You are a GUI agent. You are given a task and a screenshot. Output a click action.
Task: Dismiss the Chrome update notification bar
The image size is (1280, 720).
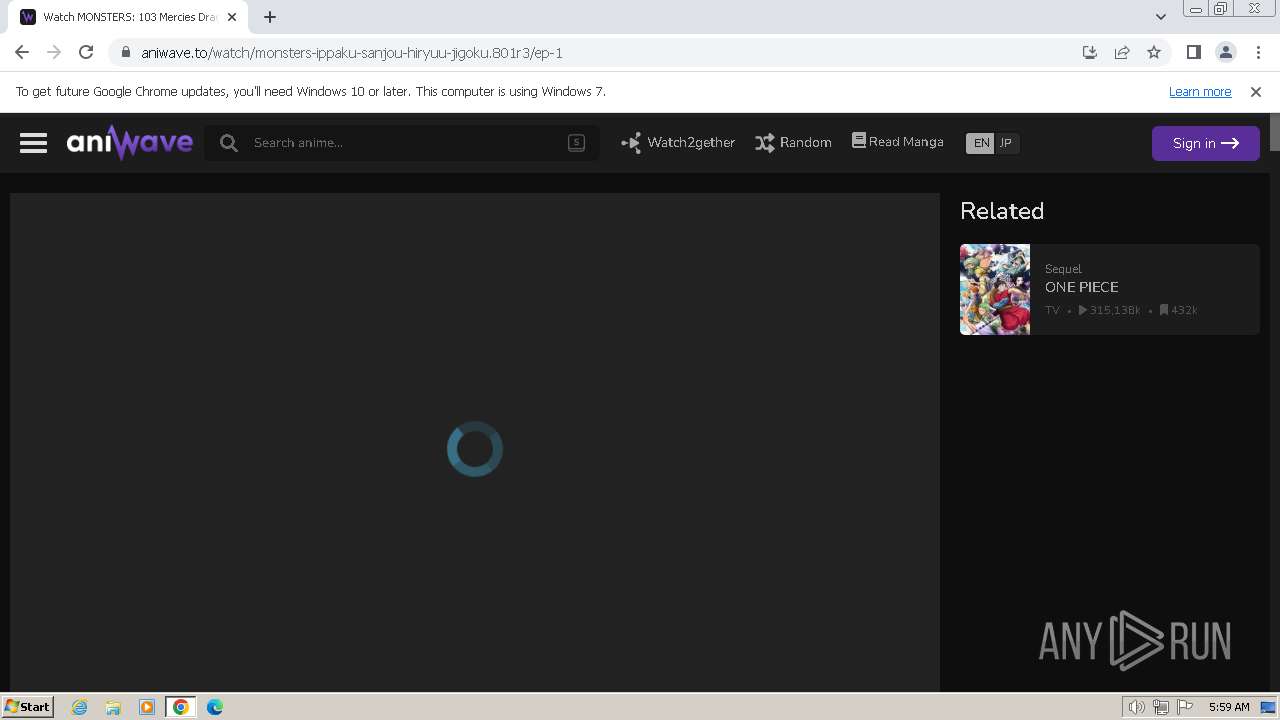point(1256,91)
